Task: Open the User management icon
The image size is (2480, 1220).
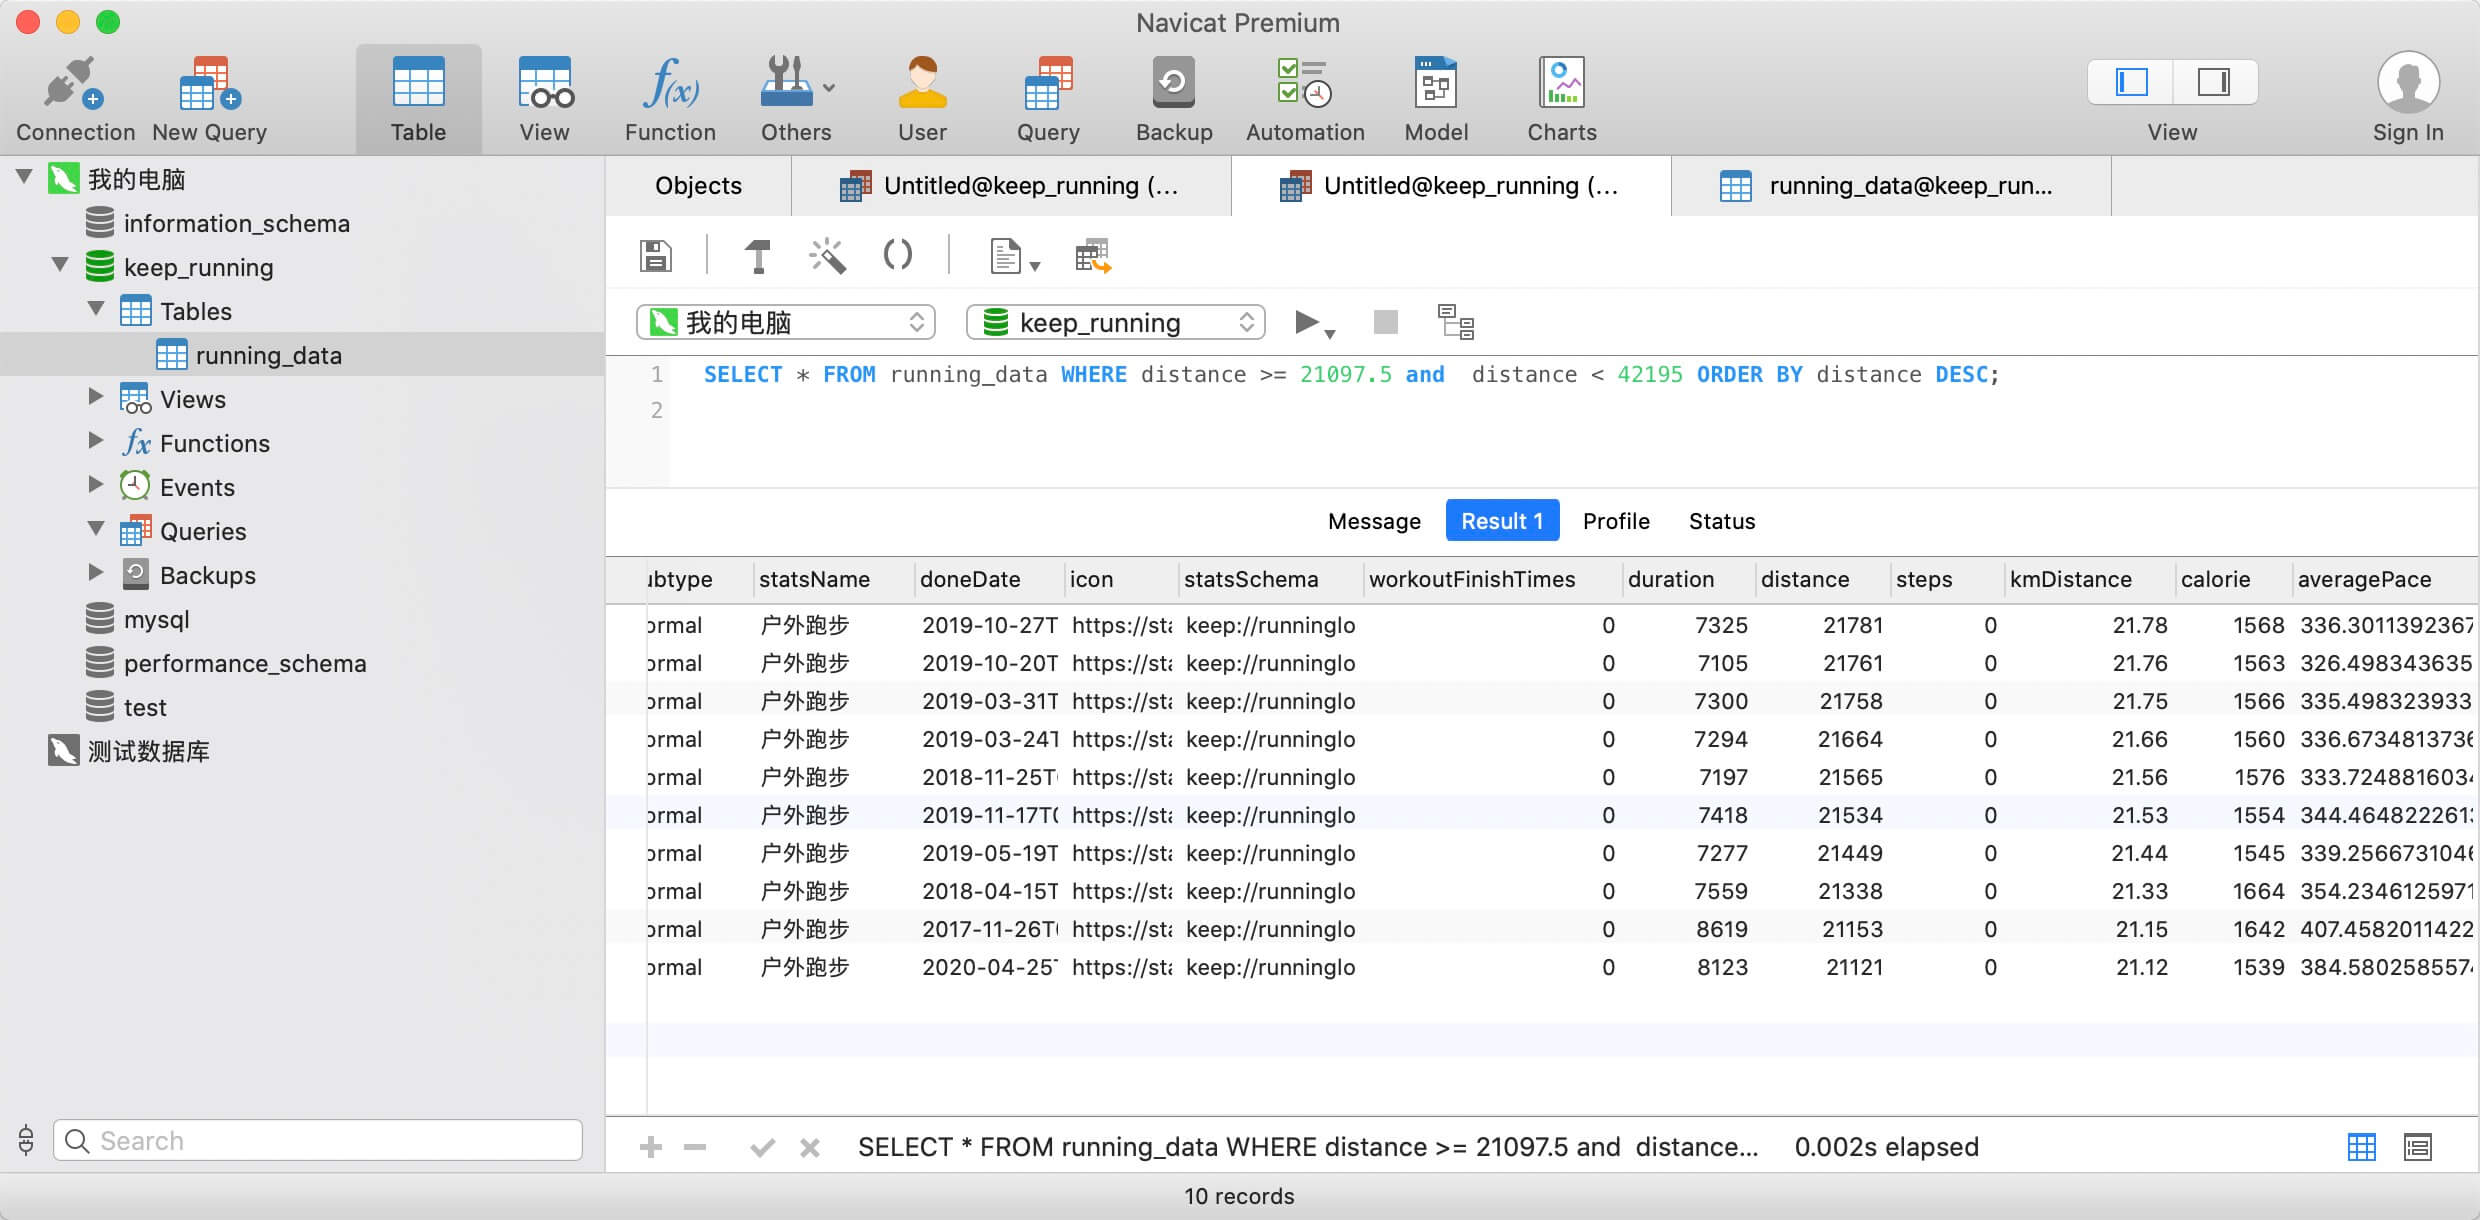Action: coord(922,100)
